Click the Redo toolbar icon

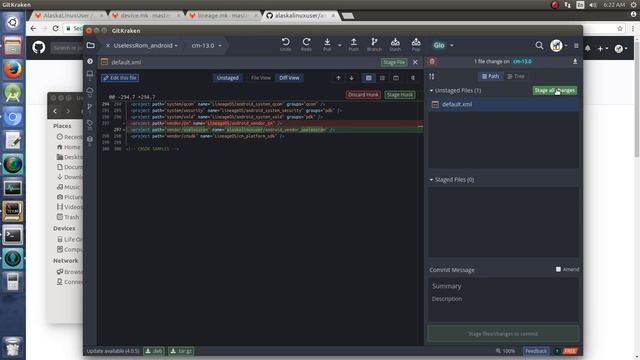coord(306,44)
